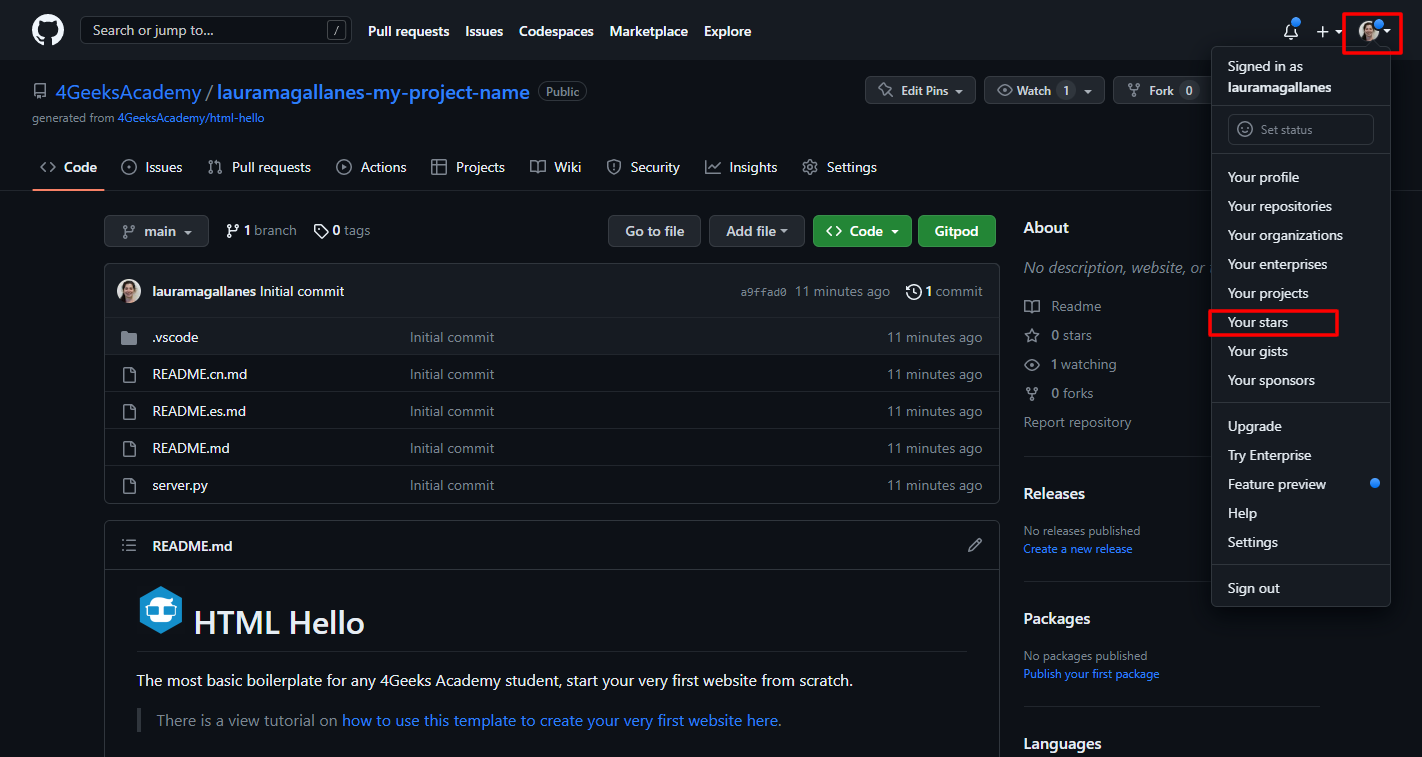Select Sign out menu item
The height and width of the screenshot is (757, 1422).
tap(1301, 588)
